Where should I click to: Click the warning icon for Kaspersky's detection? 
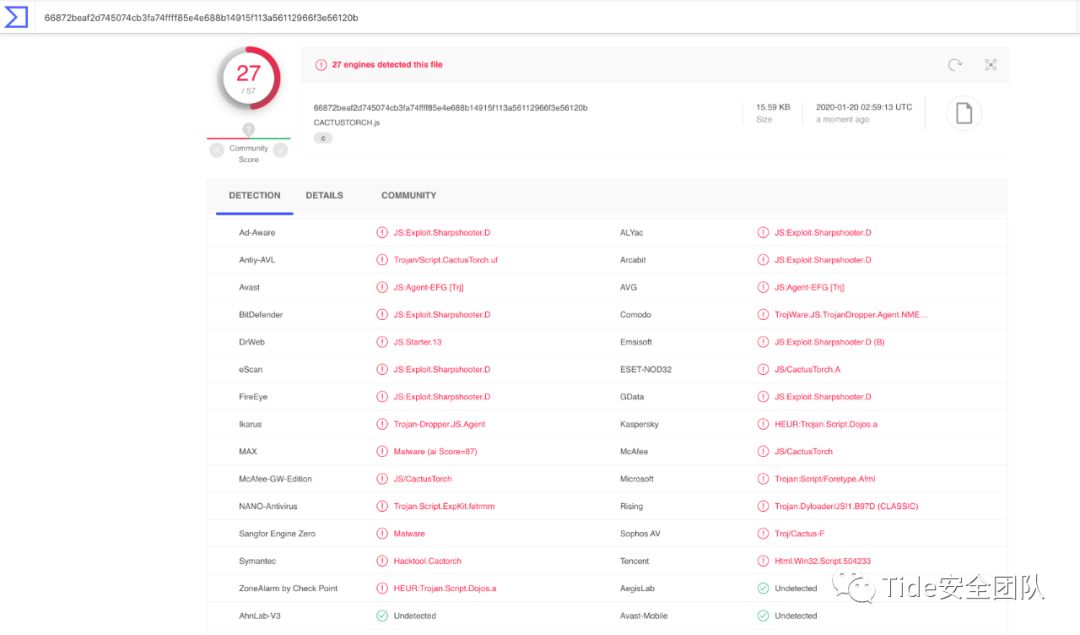coord(763,424)
